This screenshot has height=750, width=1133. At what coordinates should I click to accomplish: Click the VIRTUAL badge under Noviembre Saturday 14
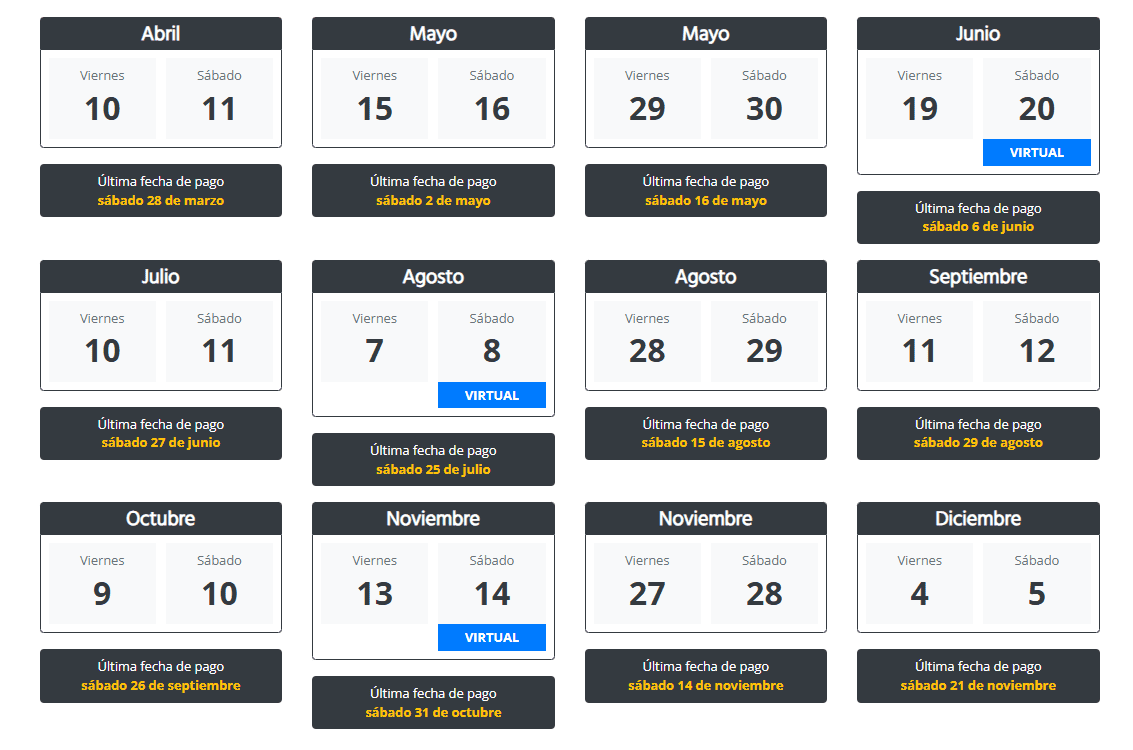[x=491, y=637]
